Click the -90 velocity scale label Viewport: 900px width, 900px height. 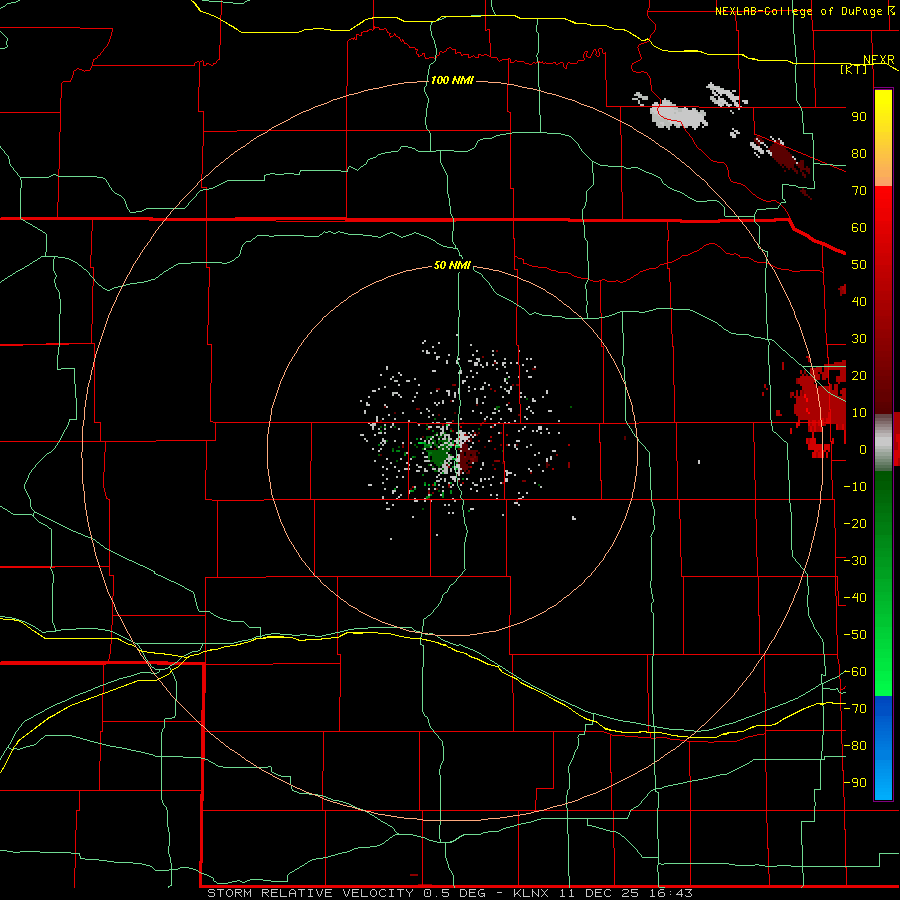pyautogui.click(x=855, y=783)
